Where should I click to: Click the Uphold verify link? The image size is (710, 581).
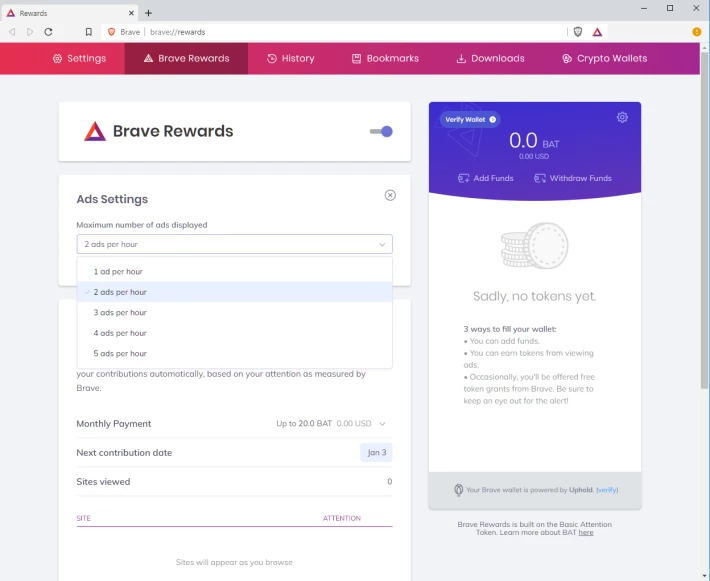point(607,490)
